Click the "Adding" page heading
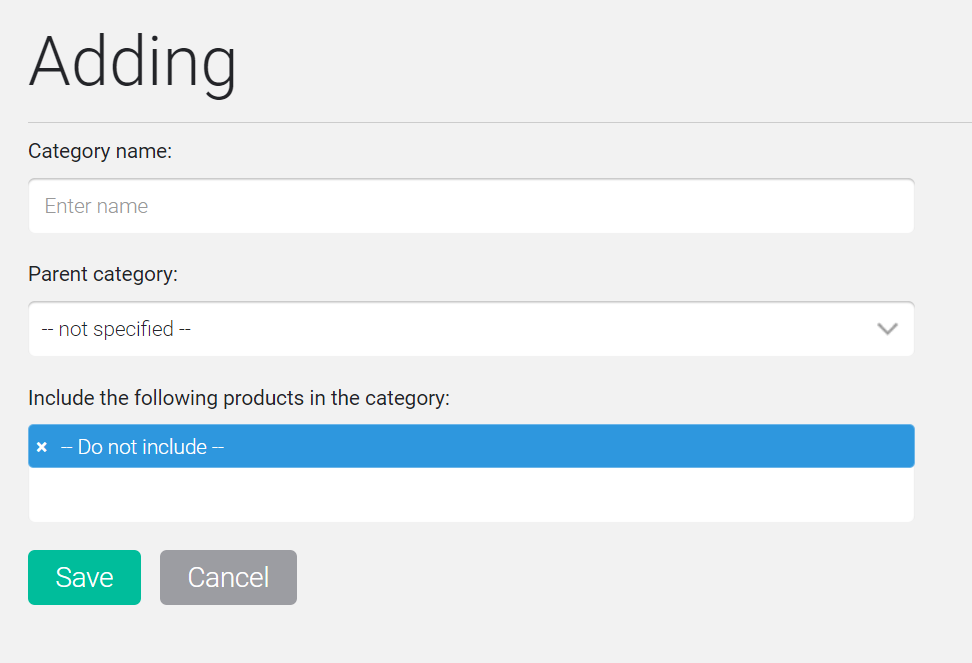This screenshot has width=972, height=663. point(133,63)
